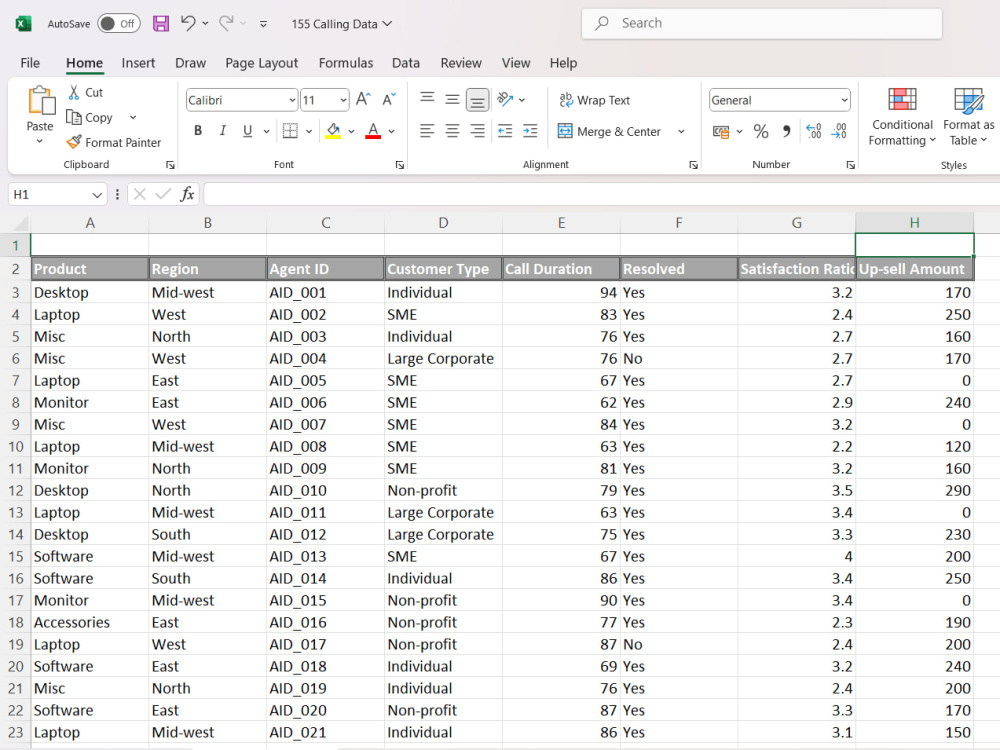This screenshot has height=750, width=1000.
Task: Open fill color dropdown arrow
Action: coord(351,131)
